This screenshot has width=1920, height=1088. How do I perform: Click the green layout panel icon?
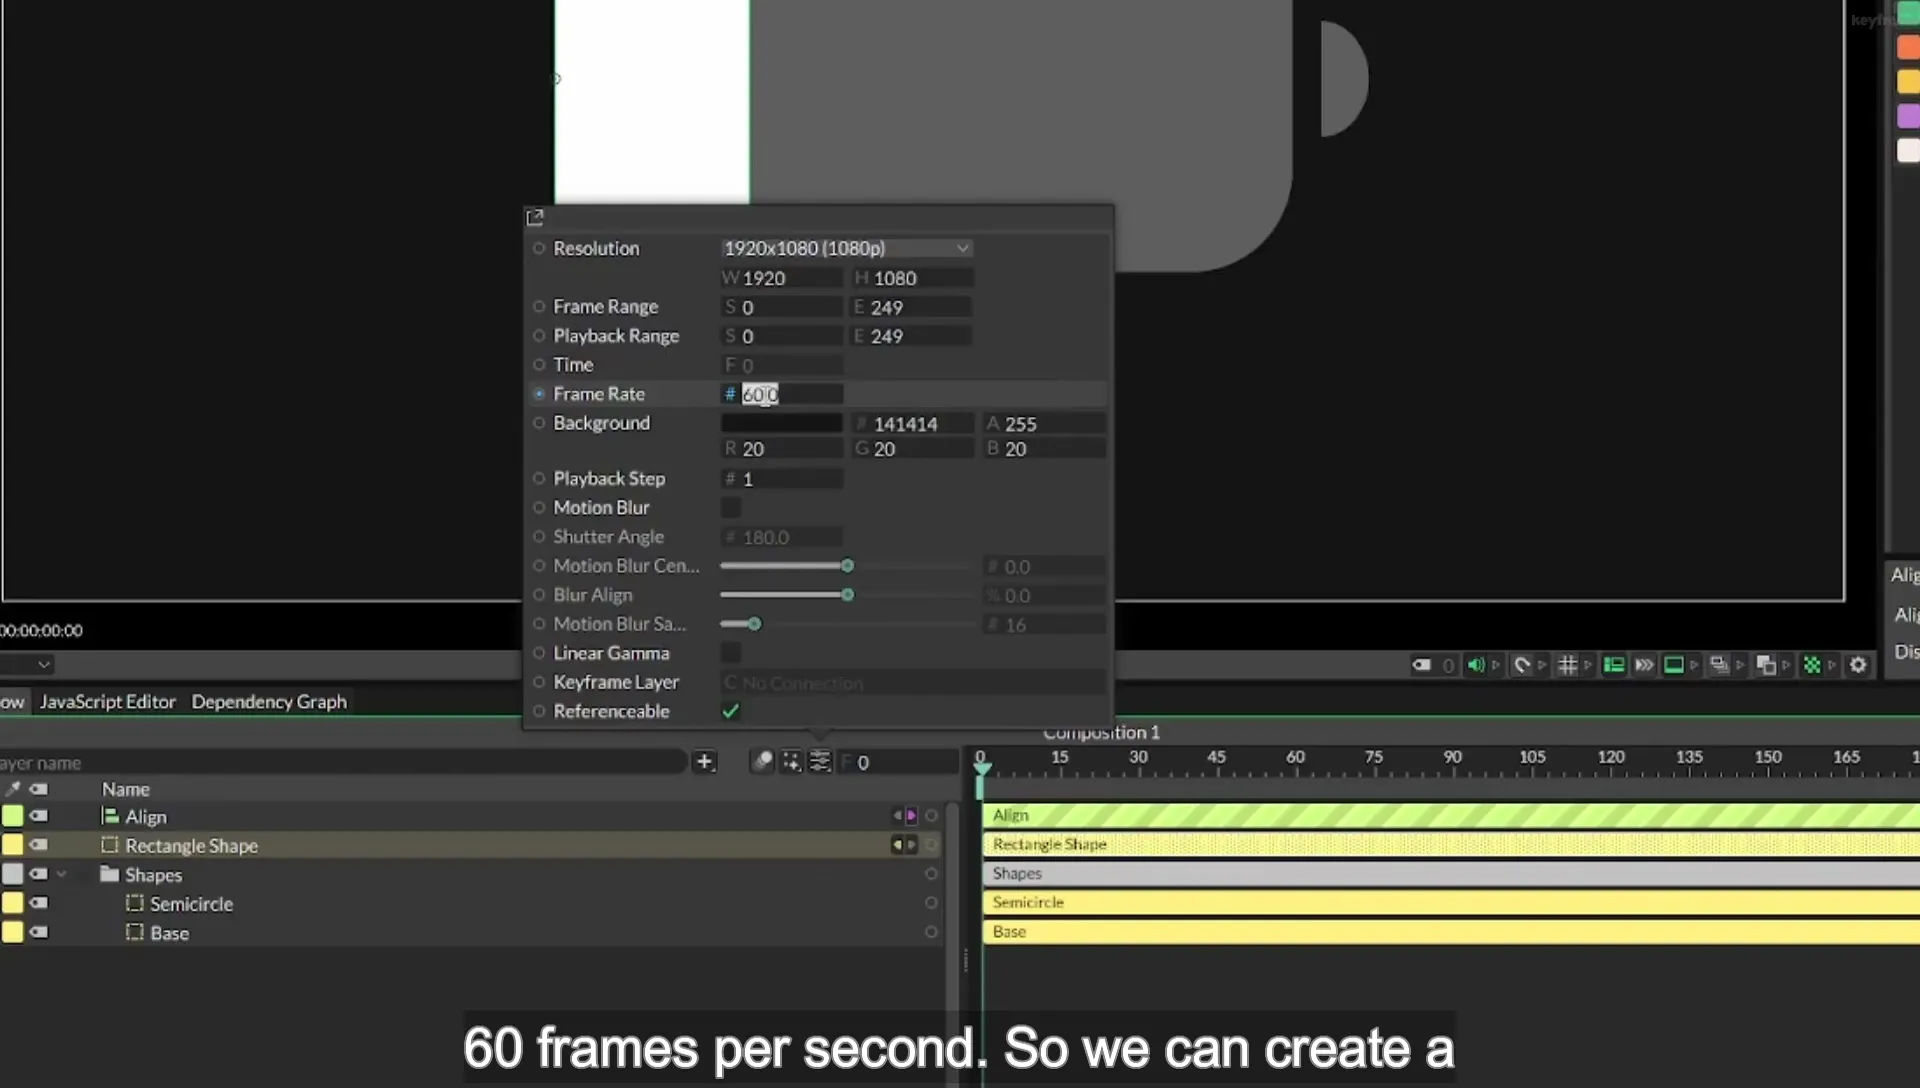click(1613, 665)
